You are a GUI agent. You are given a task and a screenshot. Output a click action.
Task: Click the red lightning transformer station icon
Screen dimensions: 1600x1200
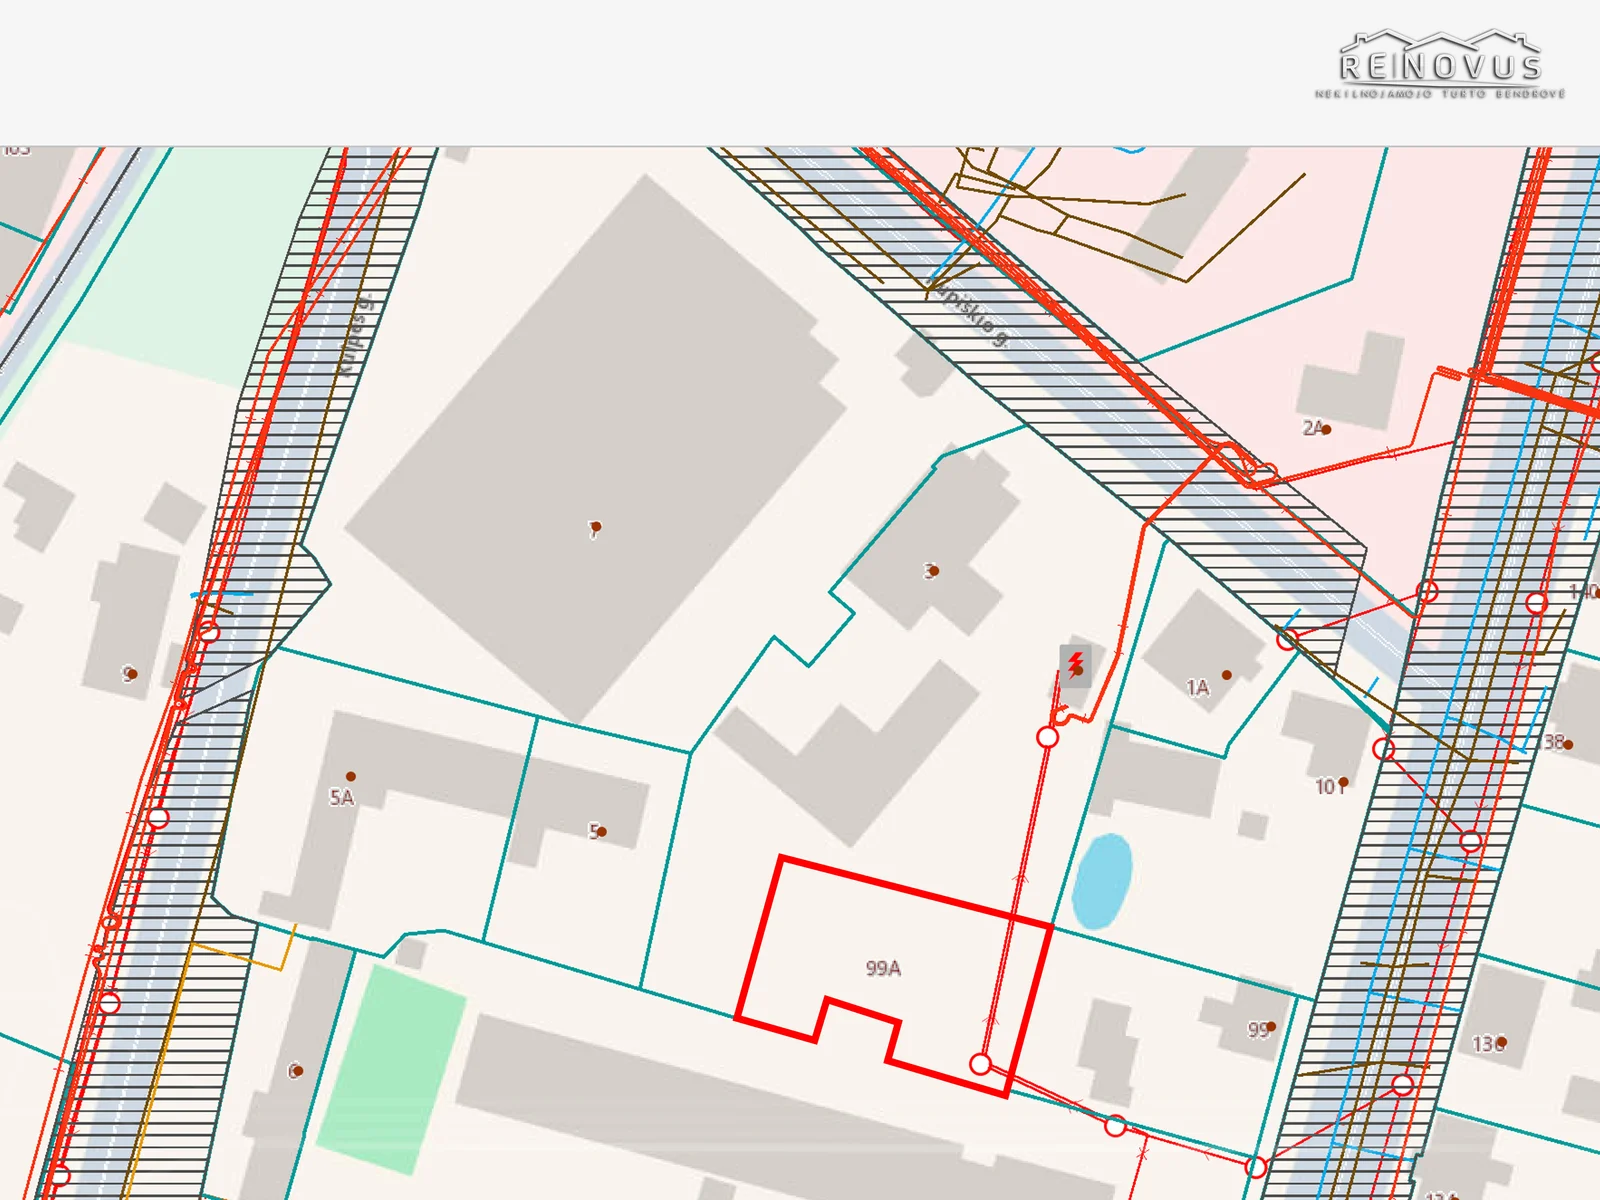tap(1076, 664)
